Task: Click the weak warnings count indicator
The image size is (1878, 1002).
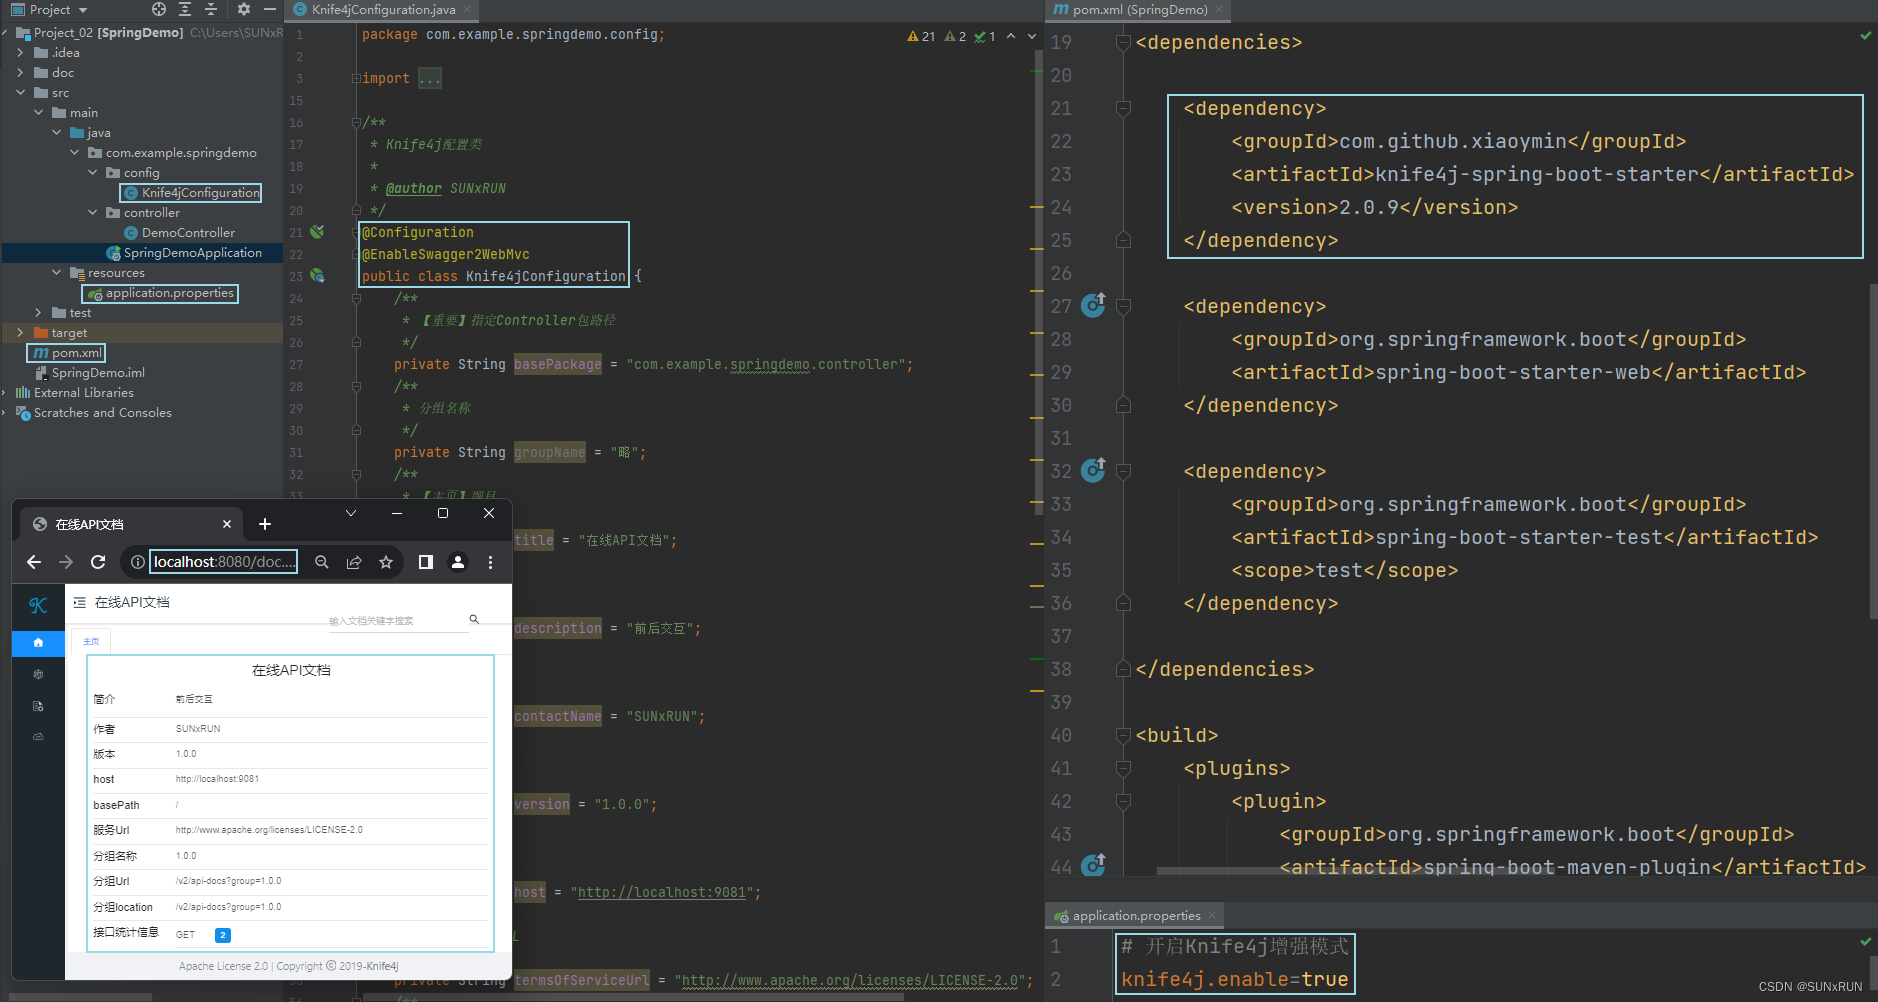Action: (x=955, y=36)
